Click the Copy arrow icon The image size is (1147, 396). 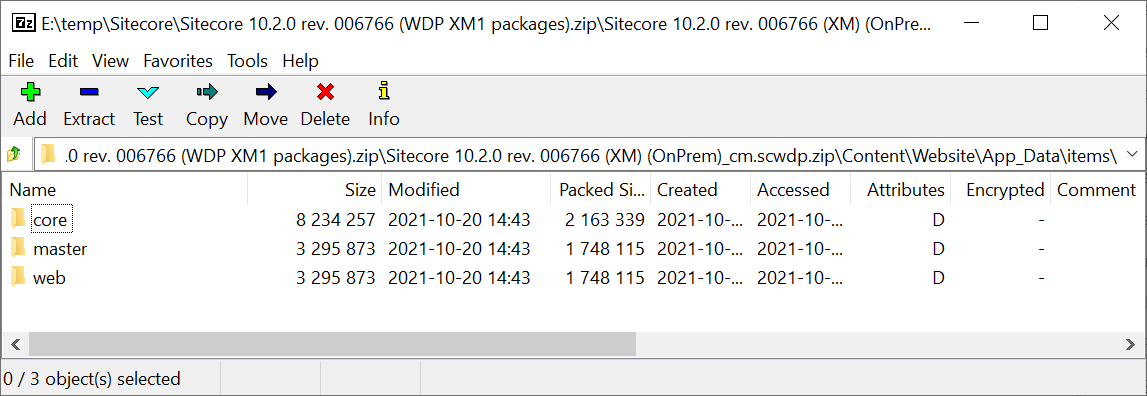[x=207, y=91]
